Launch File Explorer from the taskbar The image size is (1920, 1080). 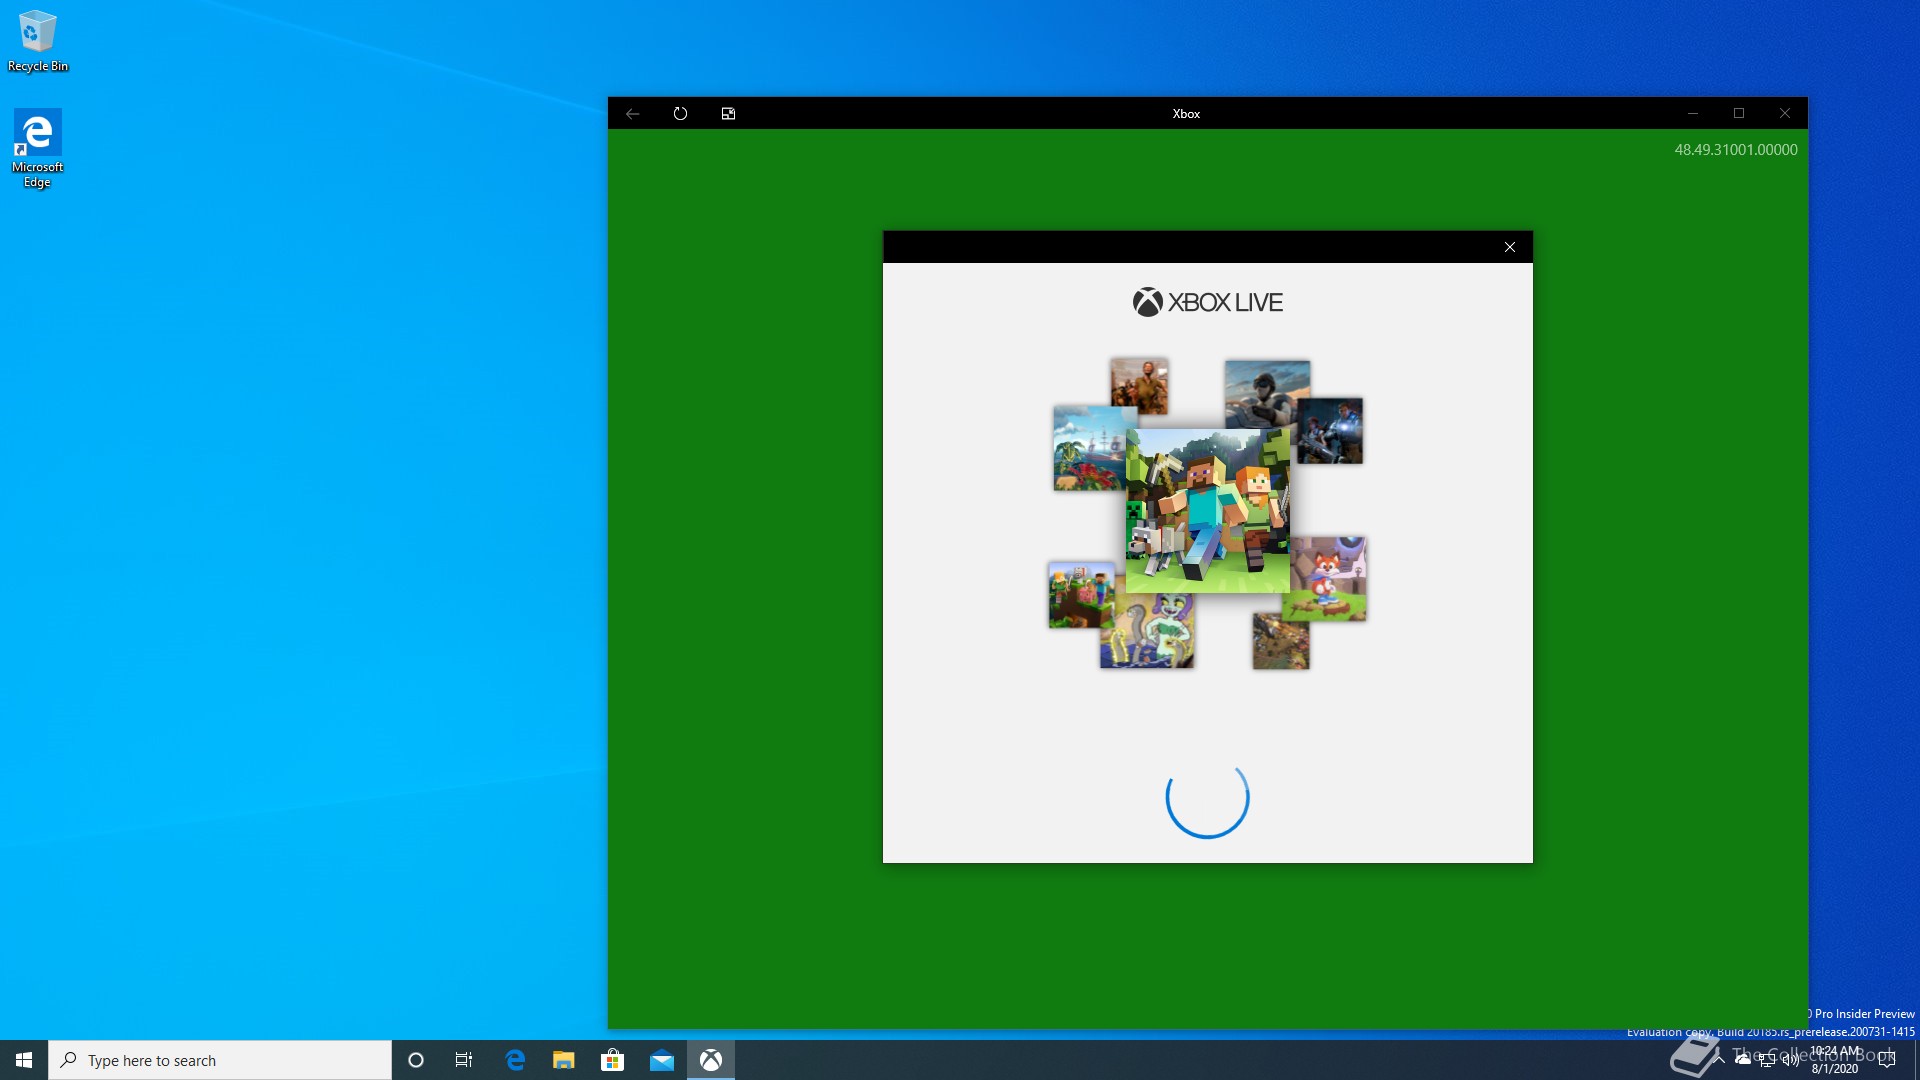[x=563, y=1060]
